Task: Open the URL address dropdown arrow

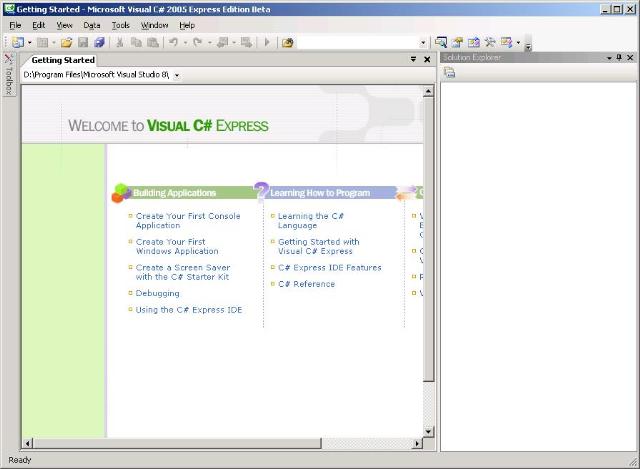Action: pyautogui.click(x=177, y=75)
